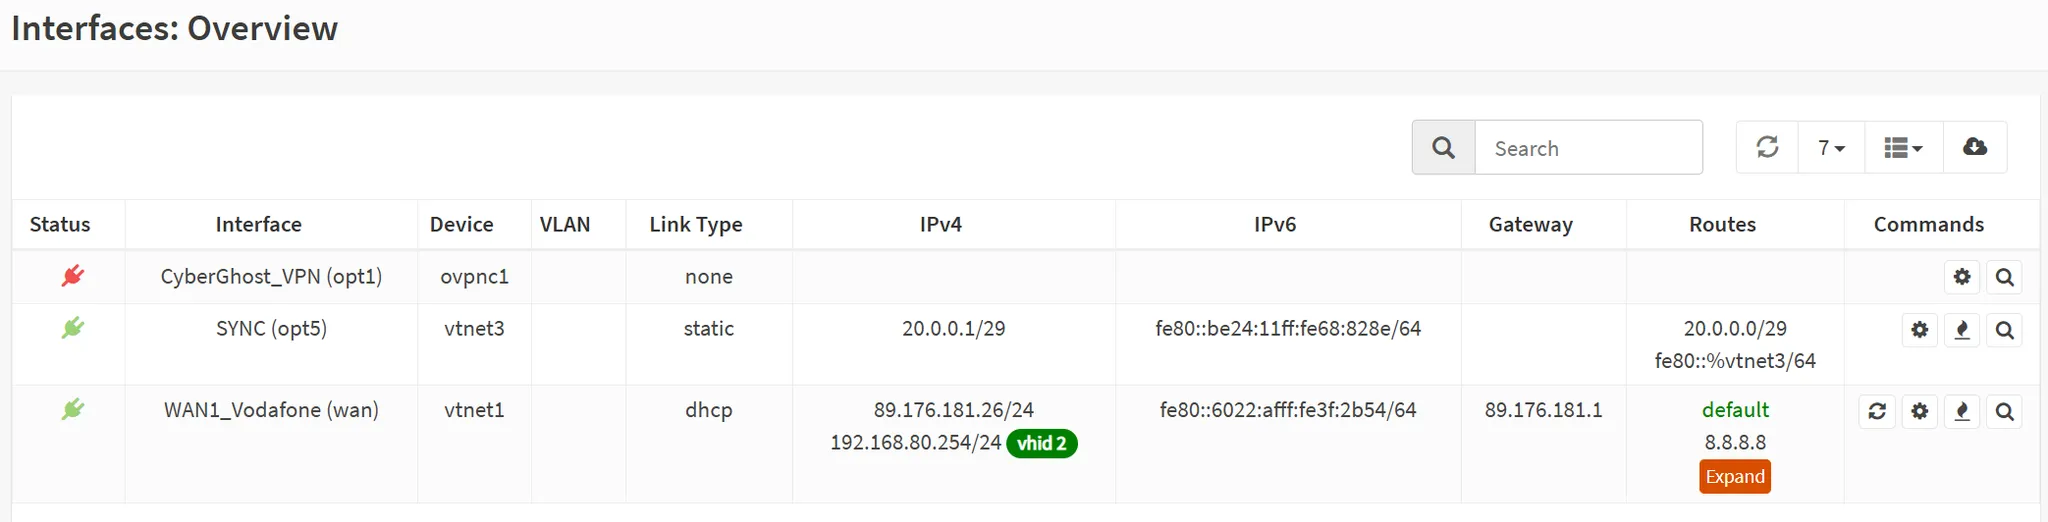Sort table by Interface column header

tap(259, 224)
